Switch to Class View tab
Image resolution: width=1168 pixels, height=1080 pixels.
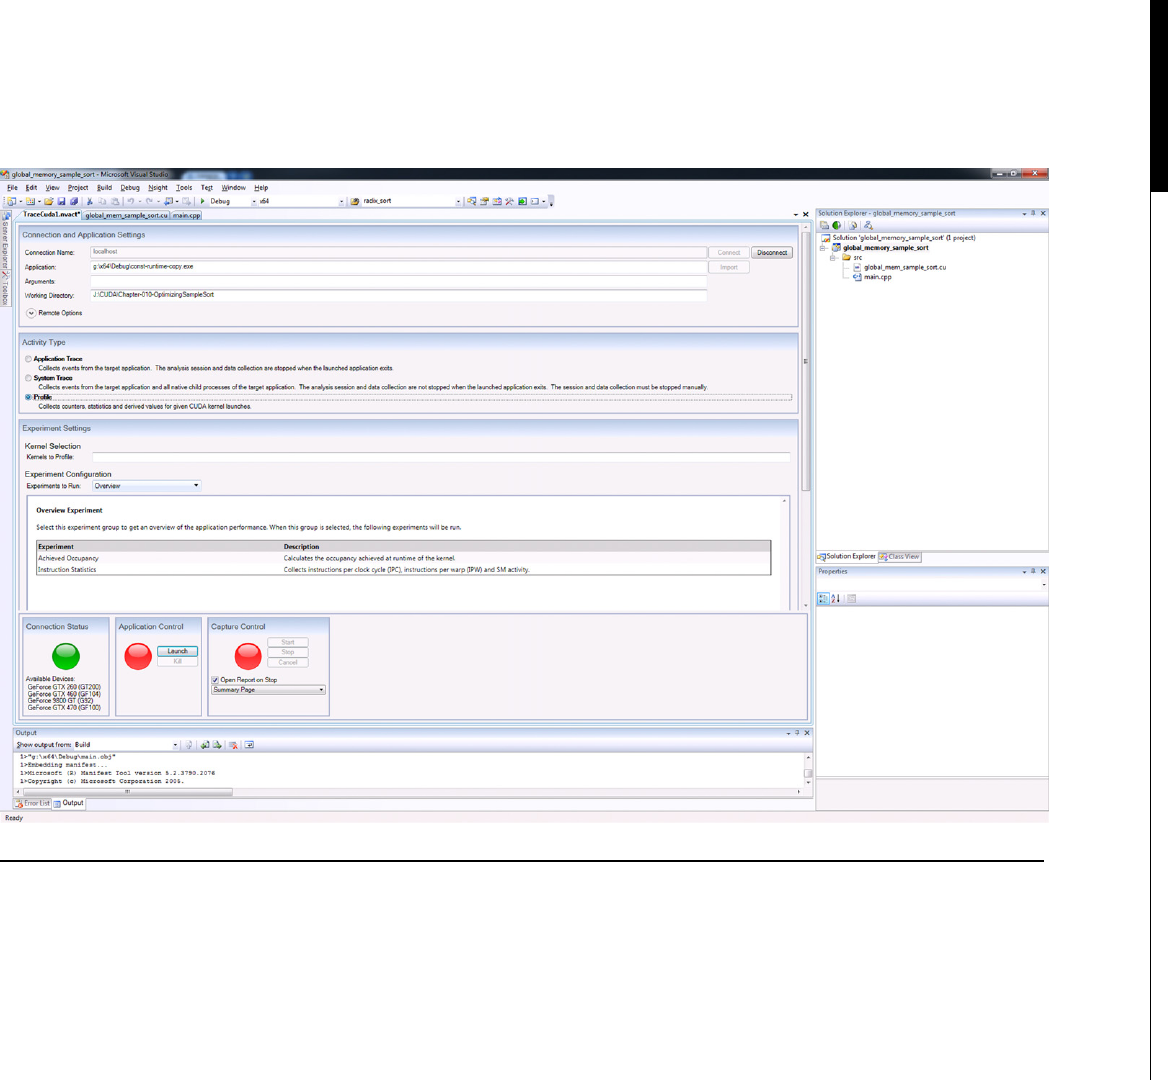point(899,556)
